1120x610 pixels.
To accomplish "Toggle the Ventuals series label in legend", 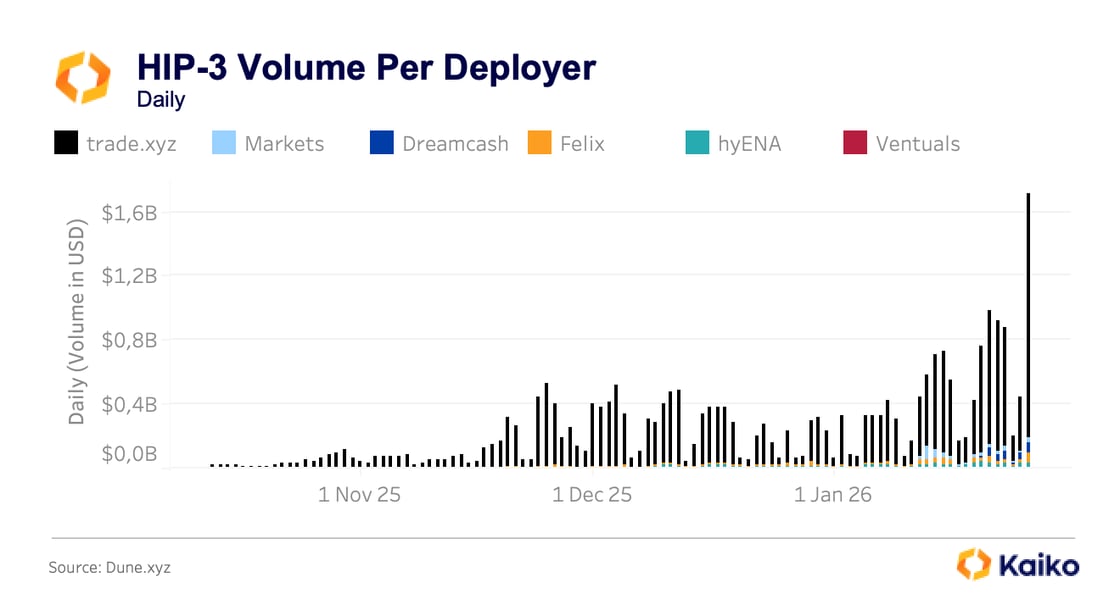I will [x=917, y=144].
